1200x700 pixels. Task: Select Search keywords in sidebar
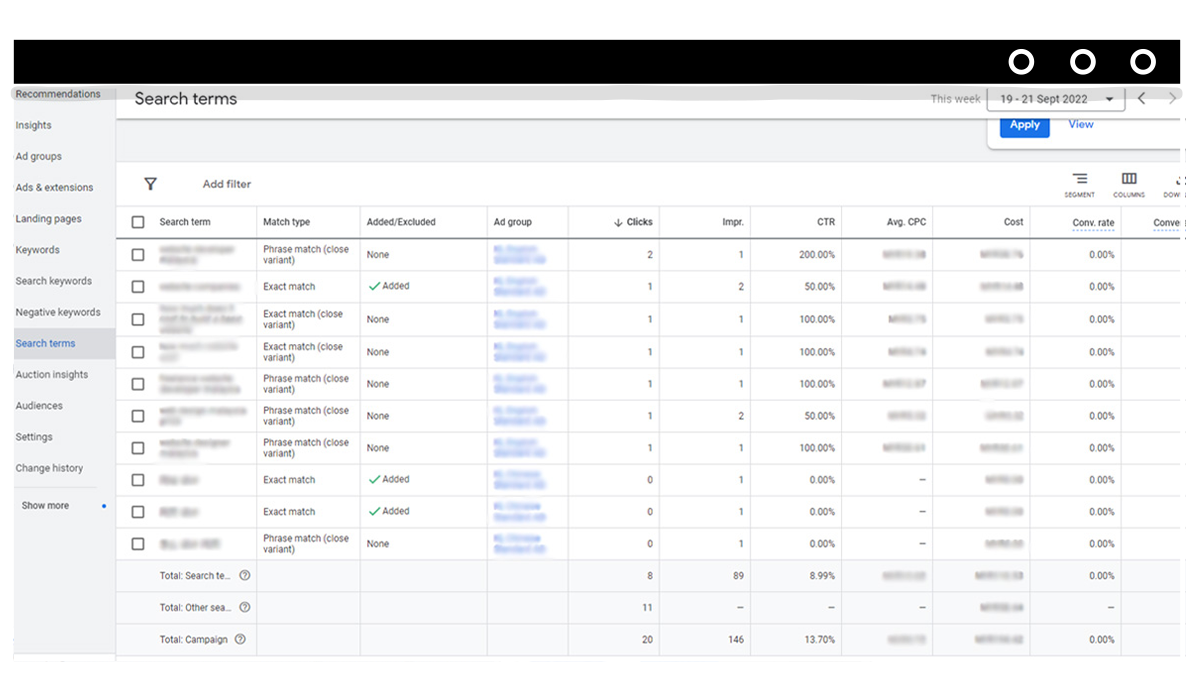pos(53,281)
